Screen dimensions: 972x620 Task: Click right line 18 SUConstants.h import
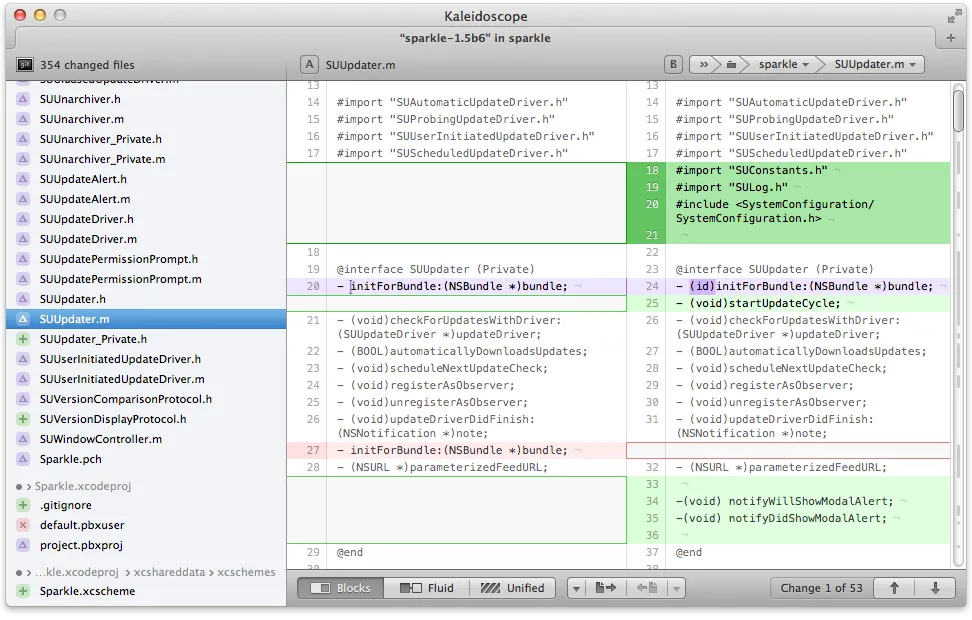coord(751,170)
